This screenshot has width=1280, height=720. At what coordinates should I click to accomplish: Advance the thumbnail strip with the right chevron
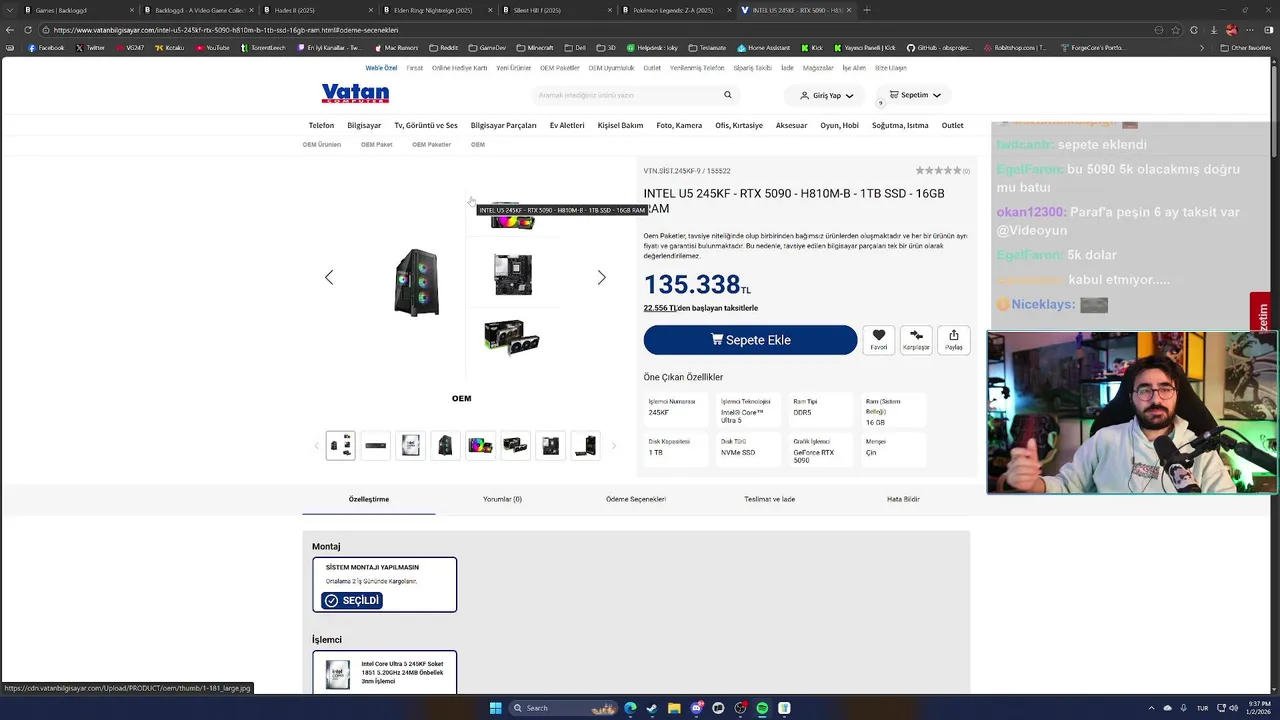(613, 445)
